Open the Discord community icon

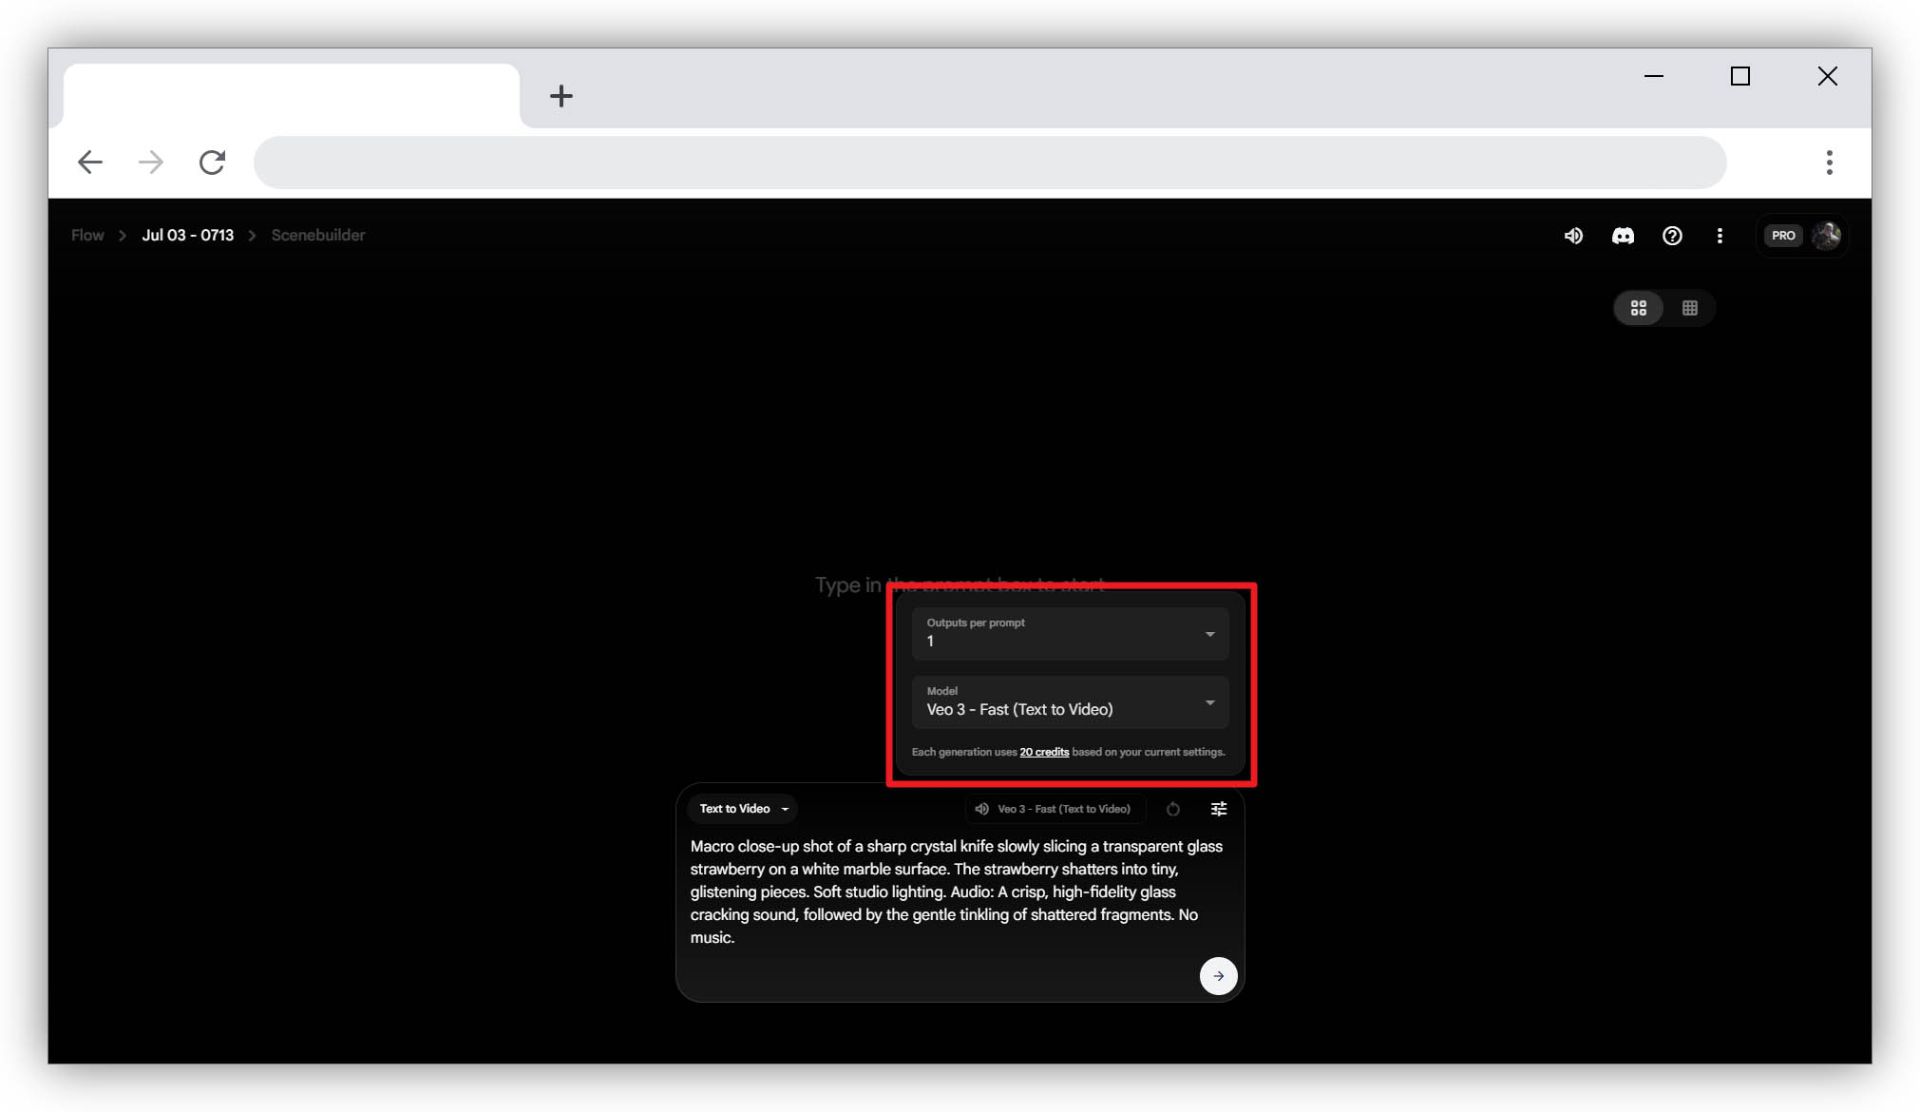pos(1623,236)
